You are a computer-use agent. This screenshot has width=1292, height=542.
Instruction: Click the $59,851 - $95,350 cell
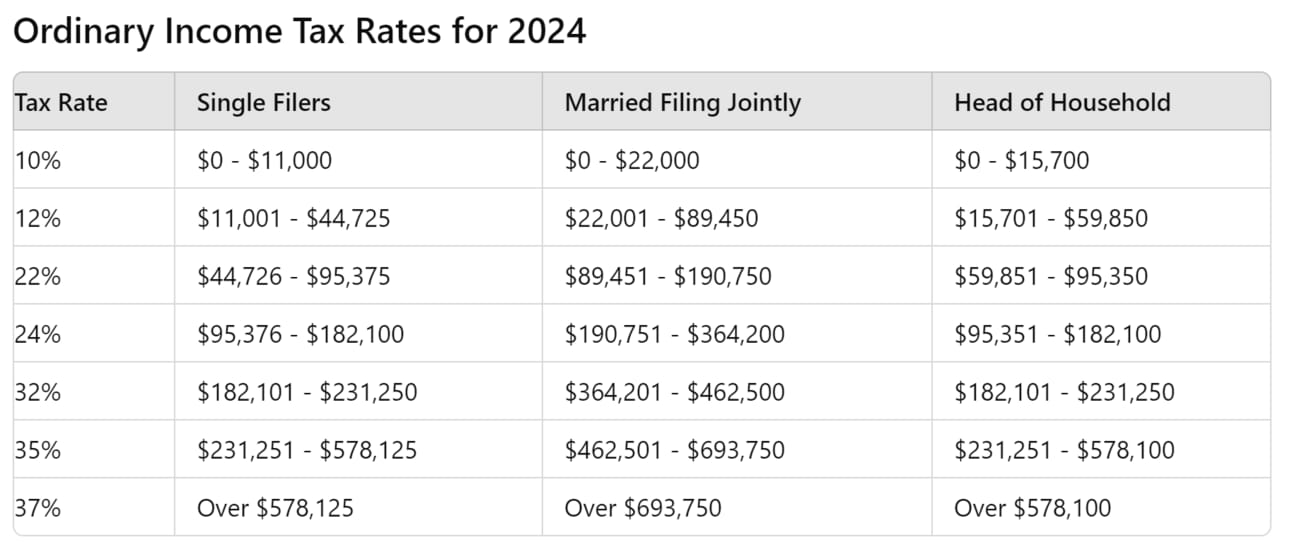click(x=1101, y=276)
